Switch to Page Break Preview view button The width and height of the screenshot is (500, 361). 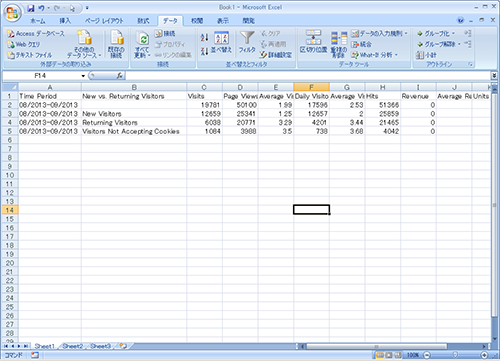[398, 355]
